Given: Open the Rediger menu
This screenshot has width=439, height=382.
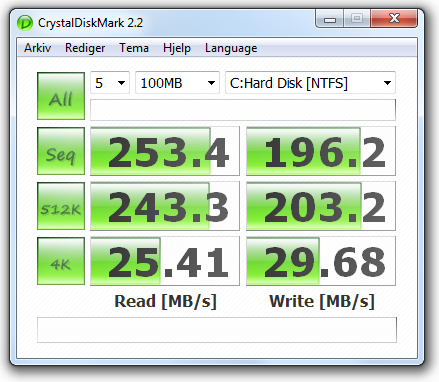Looking at the screenshot, I should click(x=85, y=48).
